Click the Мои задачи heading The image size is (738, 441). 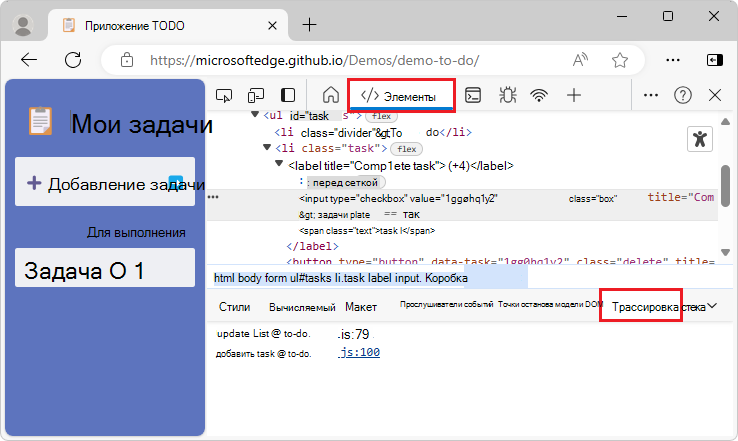(x=142, y=124)
